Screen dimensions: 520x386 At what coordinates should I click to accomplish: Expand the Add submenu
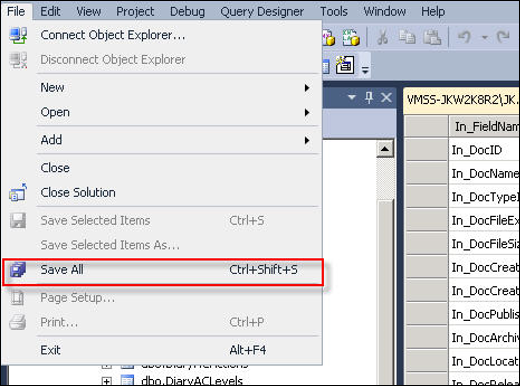(x=307, y=140)
